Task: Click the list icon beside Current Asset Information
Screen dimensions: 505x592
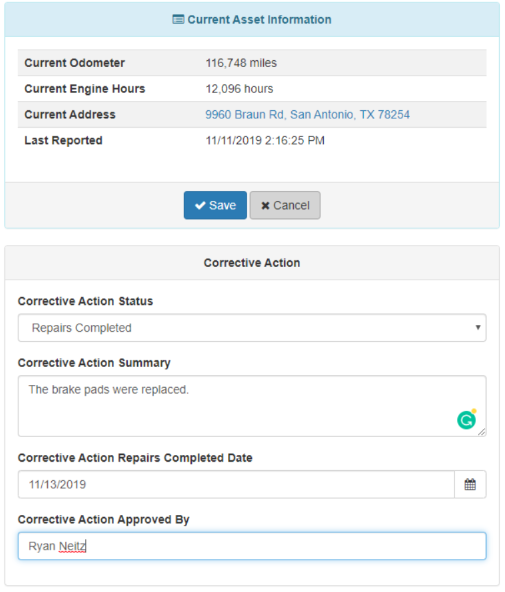Action: [x=178, y=19]
